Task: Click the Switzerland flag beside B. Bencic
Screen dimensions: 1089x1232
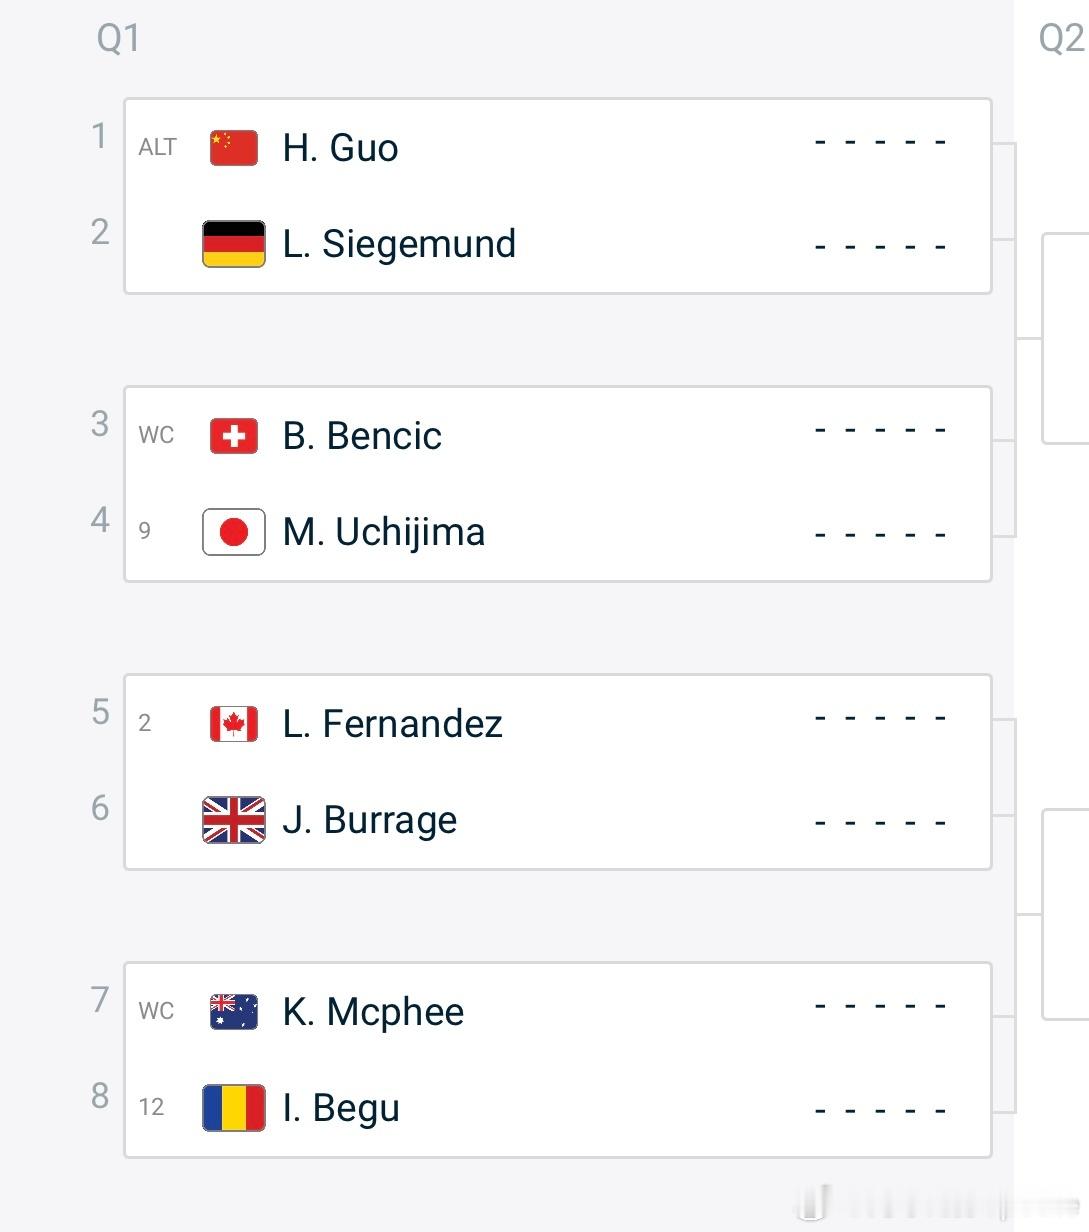Action: click(x=234, y=436)
